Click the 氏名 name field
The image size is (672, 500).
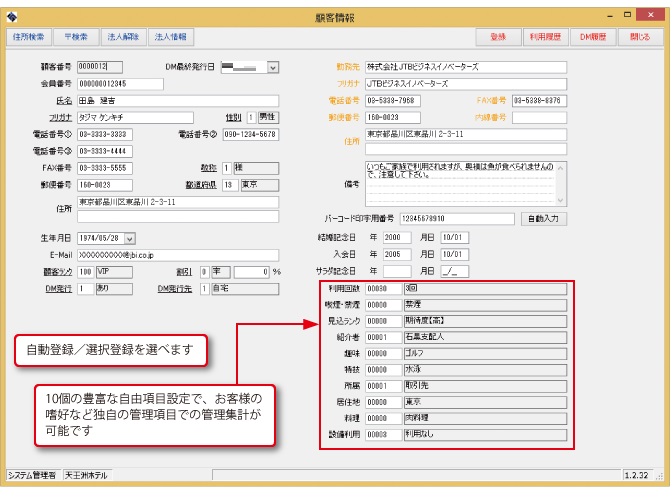coord(178,101)
